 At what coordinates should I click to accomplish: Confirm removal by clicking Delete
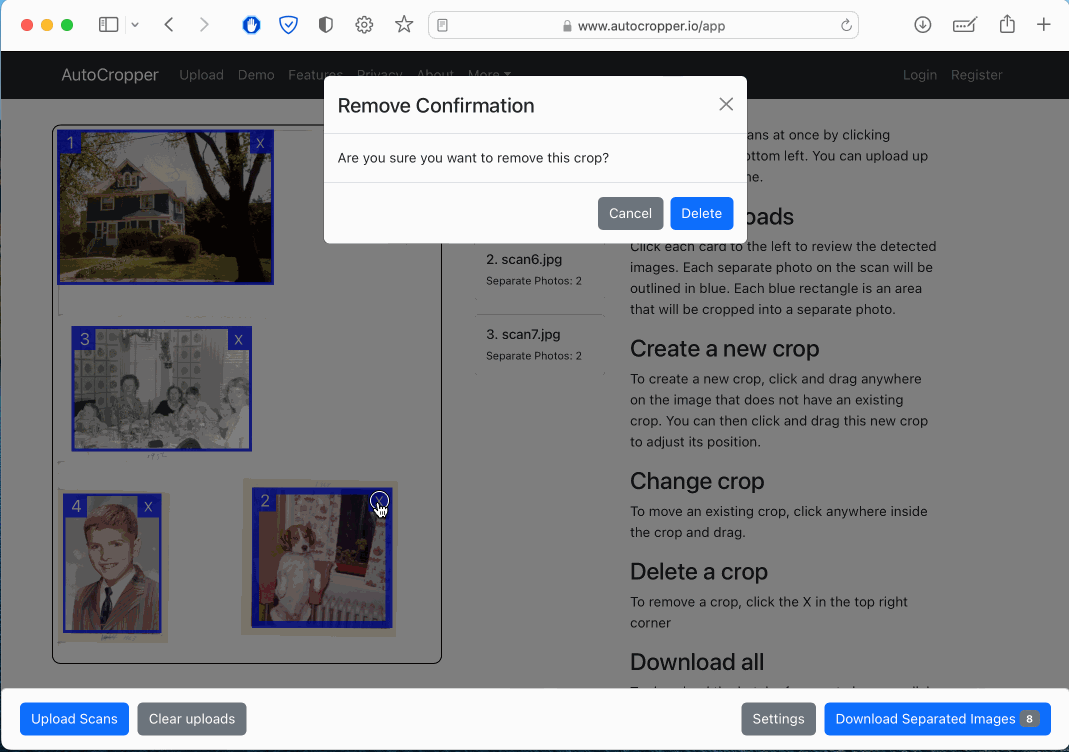[x=701, y=213]
